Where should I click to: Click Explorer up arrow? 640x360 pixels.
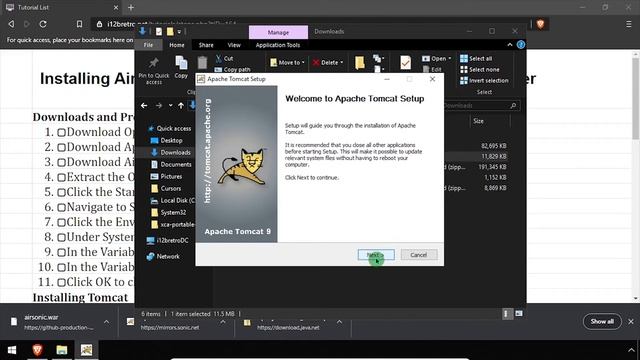tap(181, 105)
